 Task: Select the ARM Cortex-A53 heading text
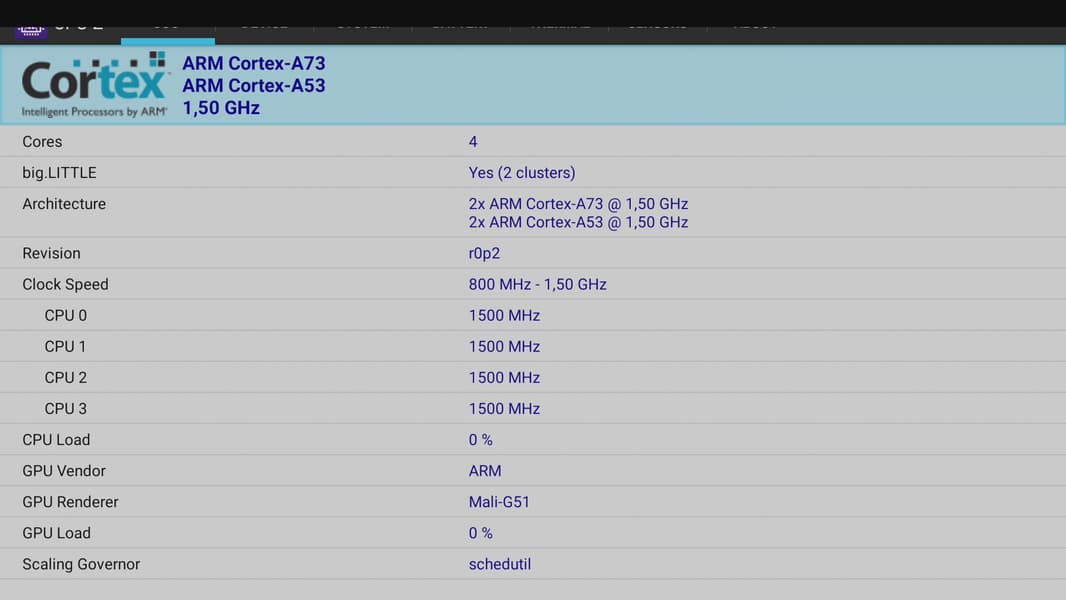coord(254,86)
